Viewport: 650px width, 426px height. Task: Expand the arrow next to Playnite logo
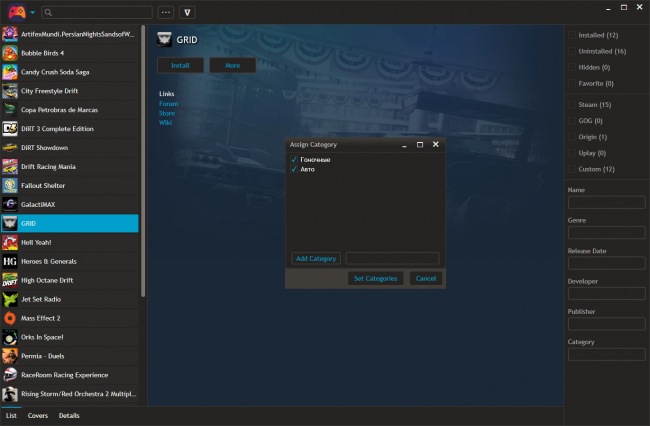point(33,12)
